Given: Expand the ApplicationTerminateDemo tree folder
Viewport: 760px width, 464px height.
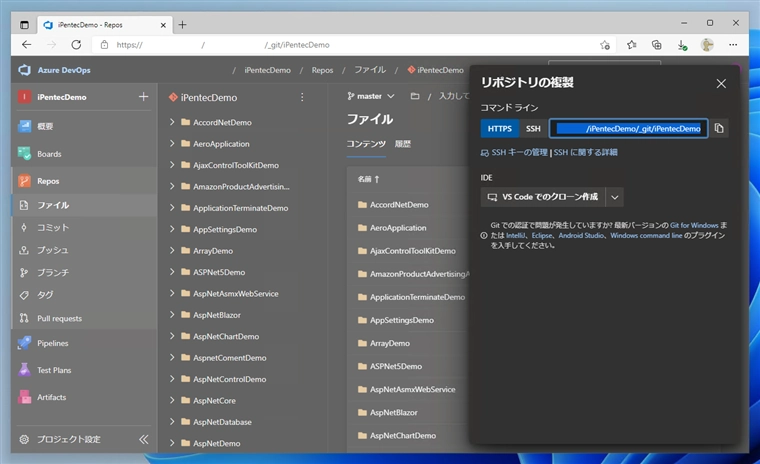Looking at the screenshot, I should (x=172, y=208).
